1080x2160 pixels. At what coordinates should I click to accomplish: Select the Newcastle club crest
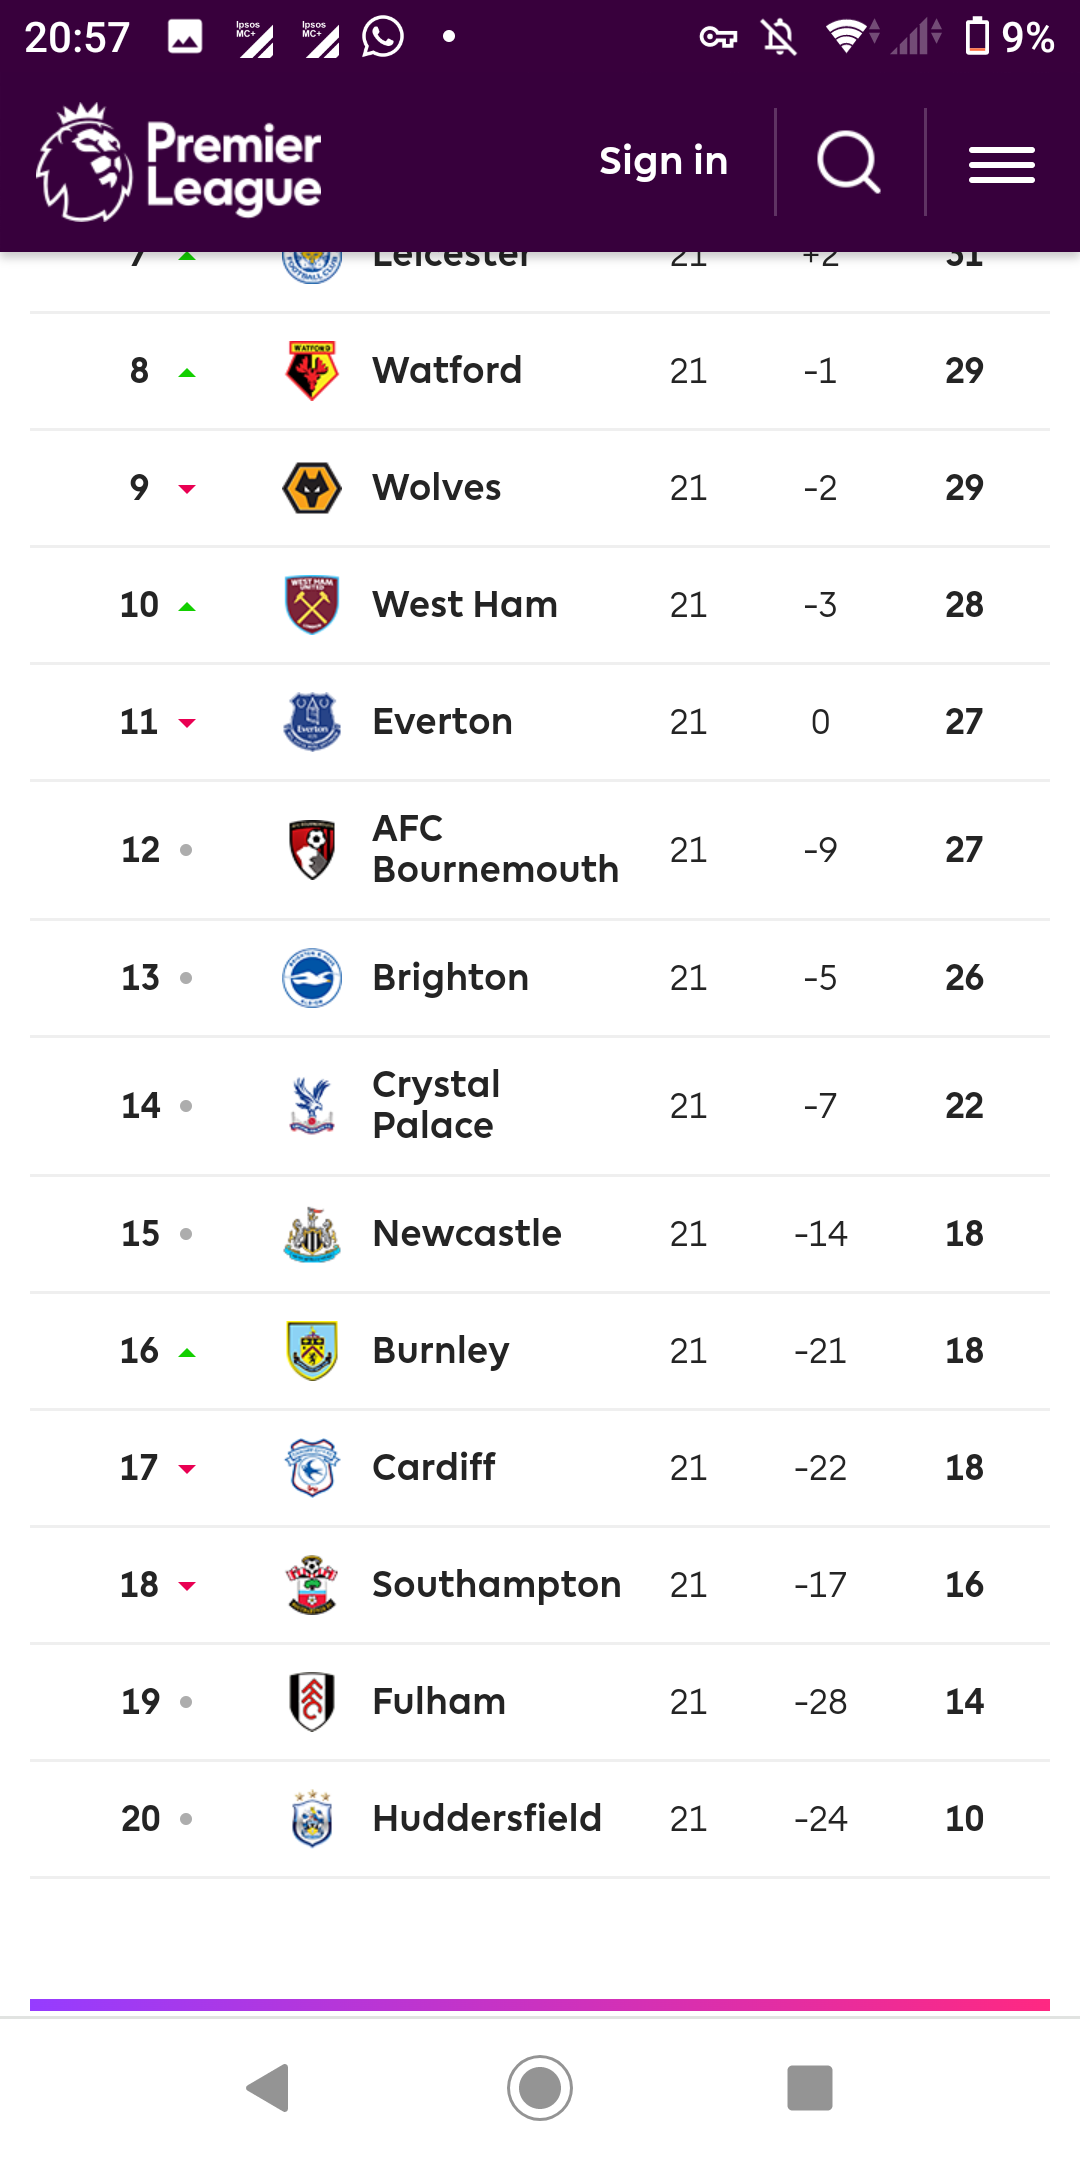coord(312,1234)
